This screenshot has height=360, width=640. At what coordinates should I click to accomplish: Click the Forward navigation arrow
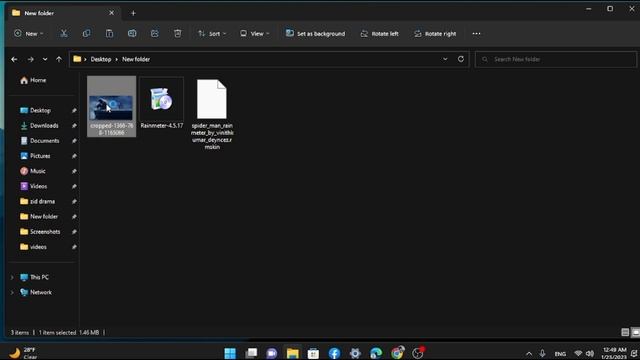[x=31, y=59]
